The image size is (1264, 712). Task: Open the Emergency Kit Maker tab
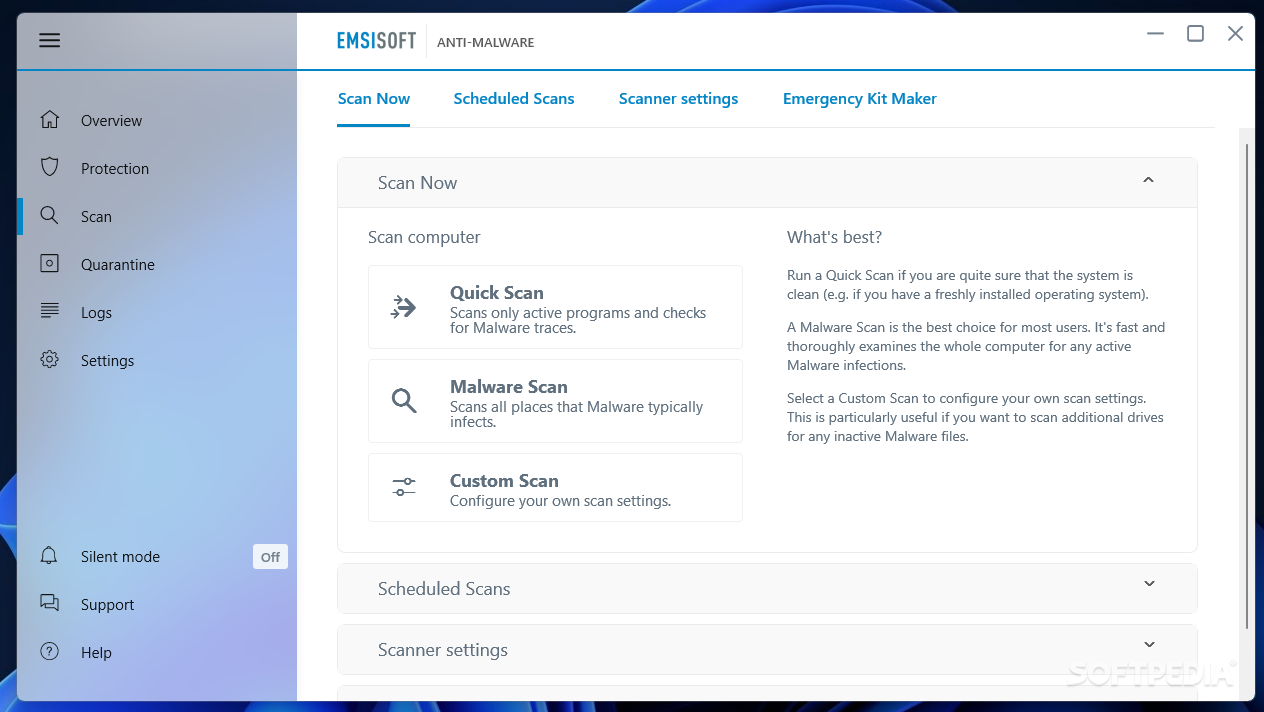(x=860, y=98)
